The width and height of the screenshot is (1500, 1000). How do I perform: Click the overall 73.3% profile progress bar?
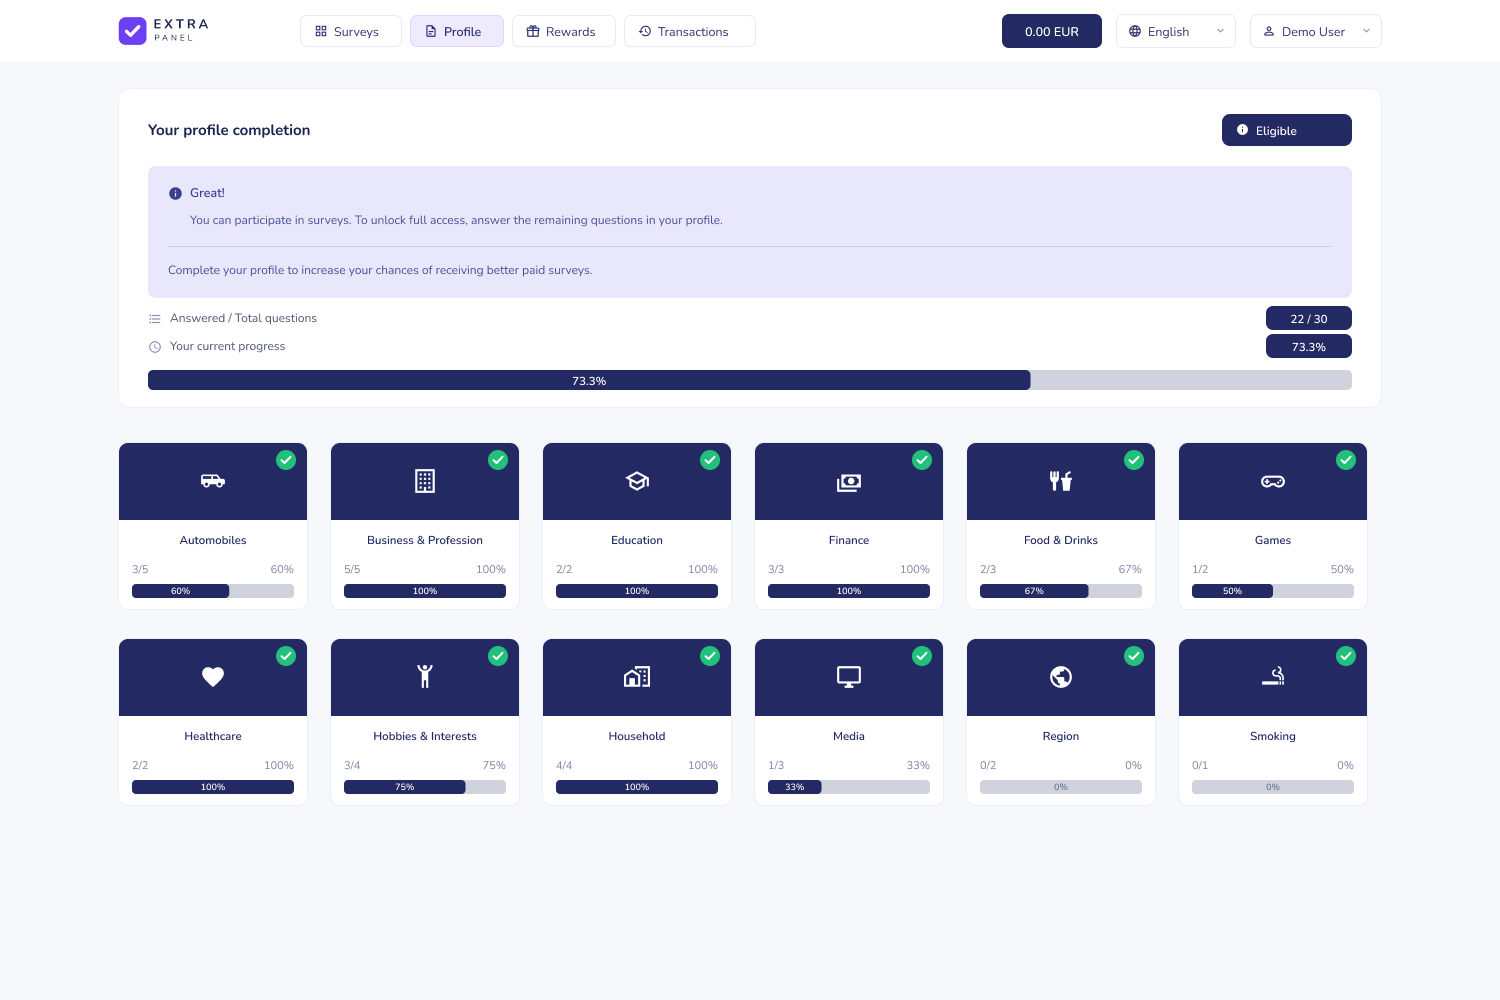click(x=750, y=380)
